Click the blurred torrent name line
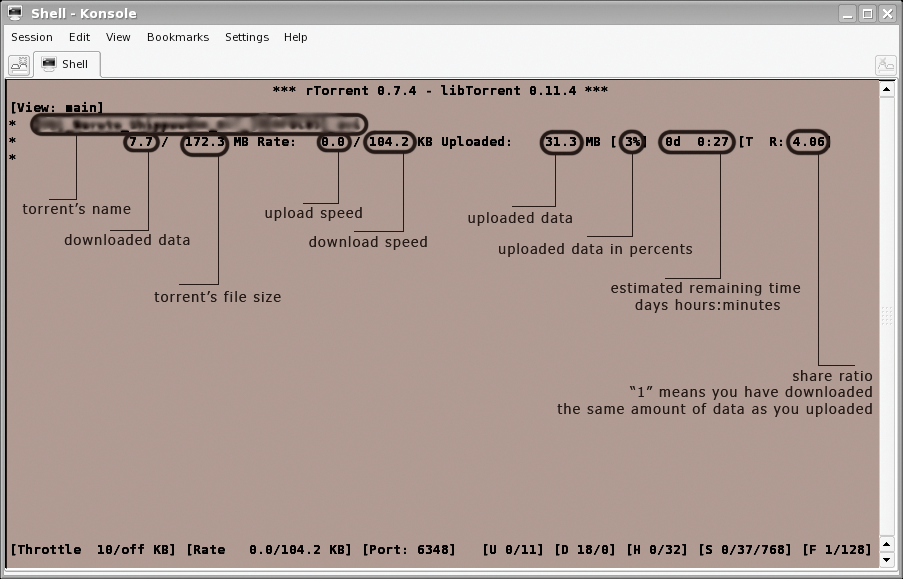Image resolution: width=903 pixels, height=579 pixels. [x=199, y=124]
